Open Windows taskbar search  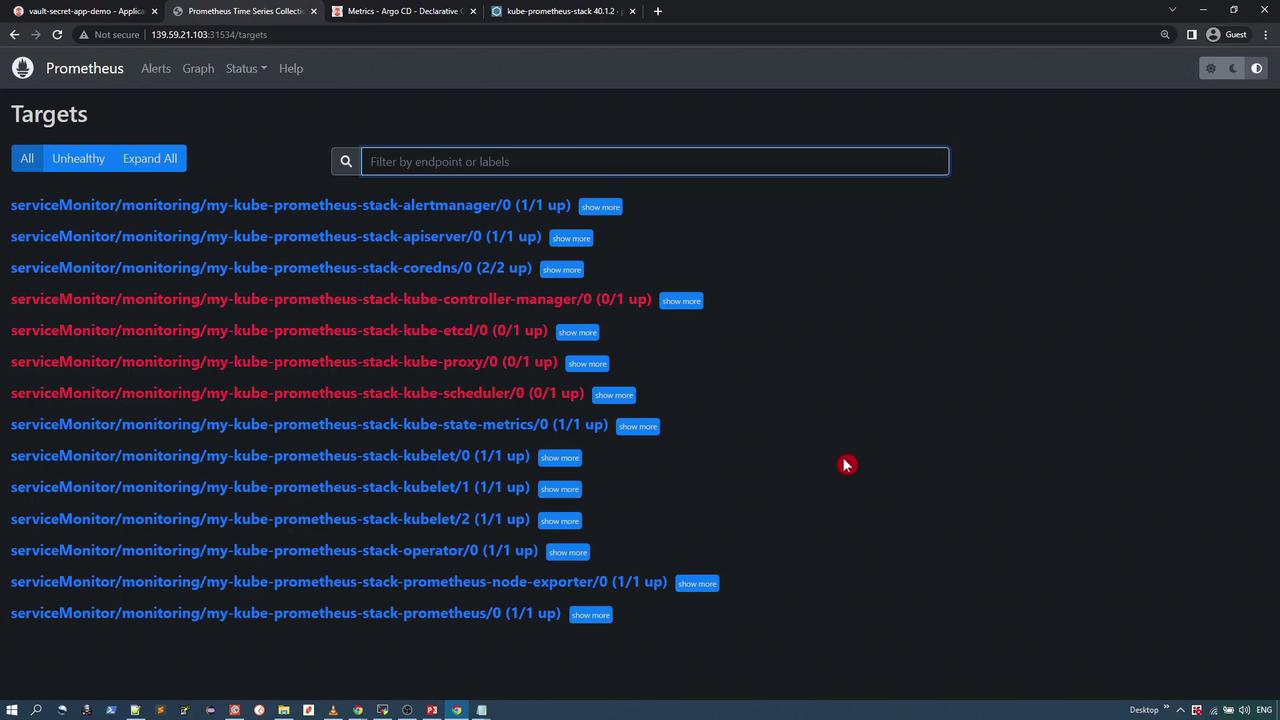tap(37, 710)
